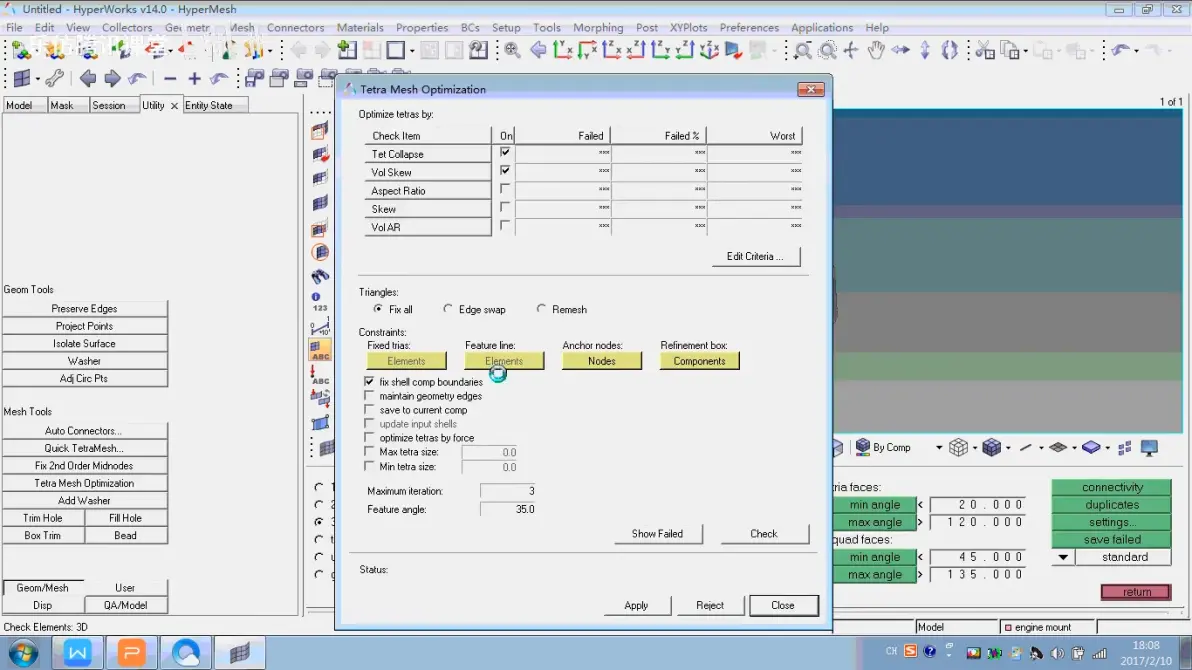
Task: Expand the copy icon dropdown arrow
Action: (1026, 51)
